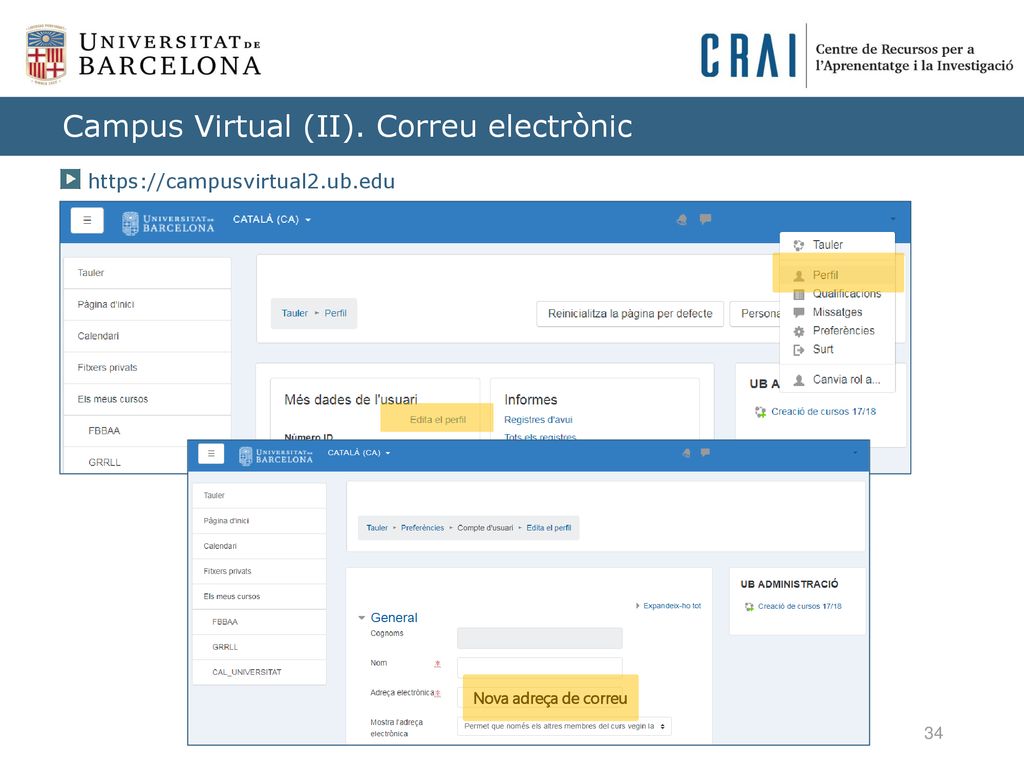Open notifications bell in lower window

686,453
